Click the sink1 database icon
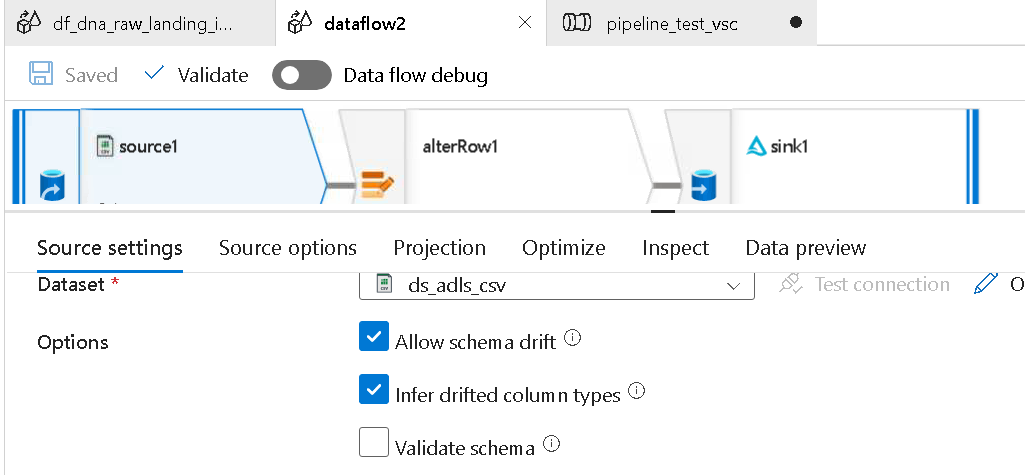The height and width of the screenshot is (475, 1025). [703, 186]
